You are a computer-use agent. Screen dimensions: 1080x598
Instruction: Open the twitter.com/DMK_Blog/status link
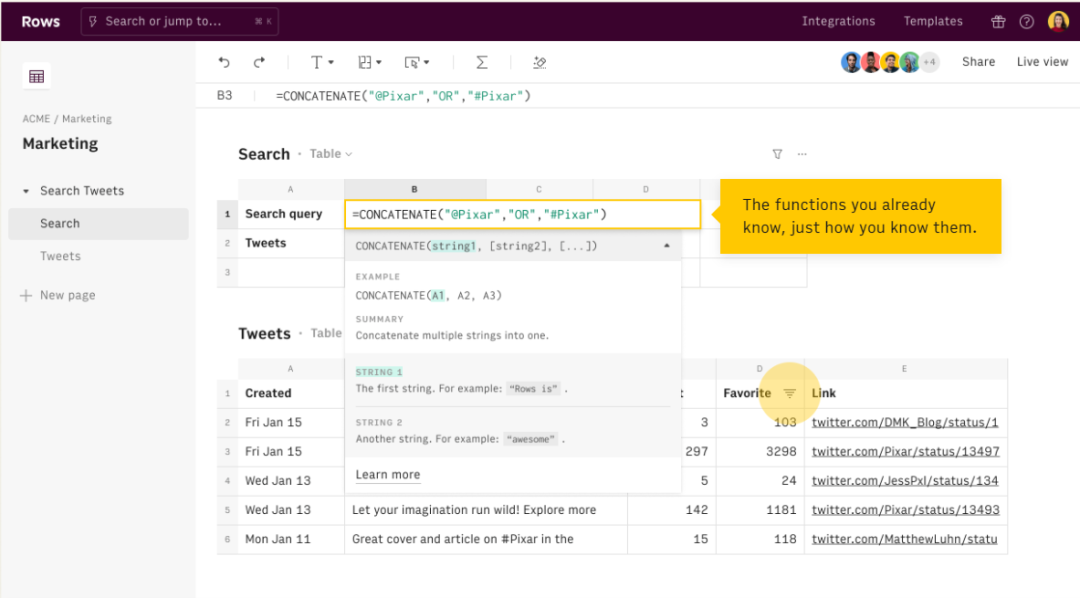(x=904, y=422)
